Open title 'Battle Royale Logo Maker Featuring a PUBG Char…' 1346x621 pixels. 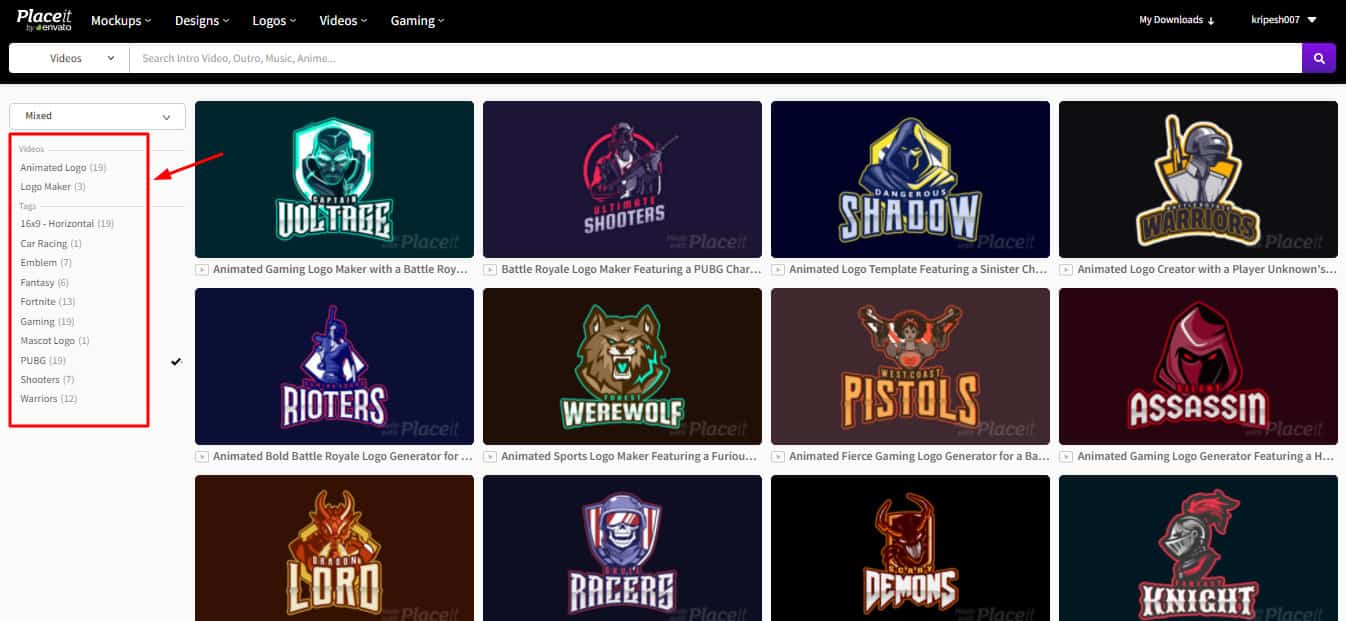[631, 270]
